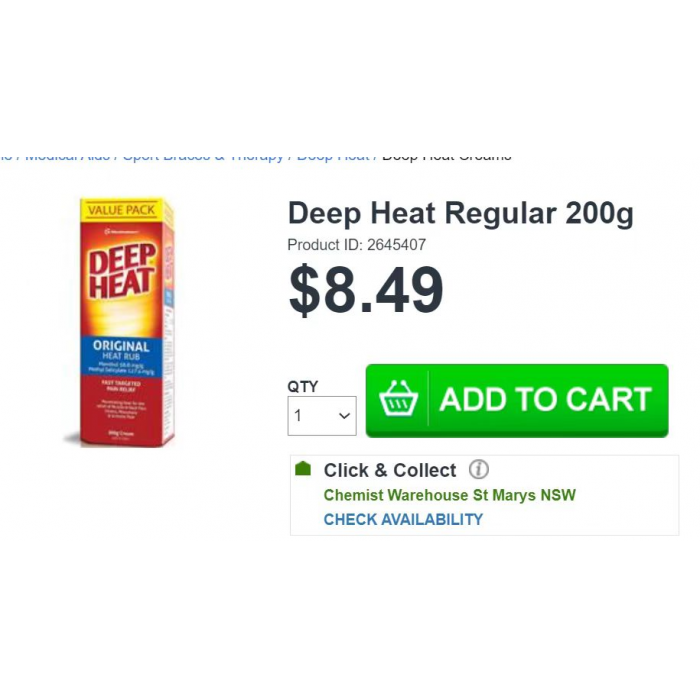Click the basket icon on the cart button

point(398,399)
